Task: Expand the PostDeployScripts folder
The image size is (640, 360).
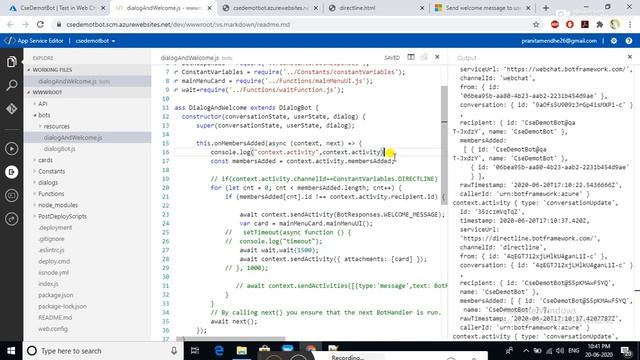Action: pos(62,216)
